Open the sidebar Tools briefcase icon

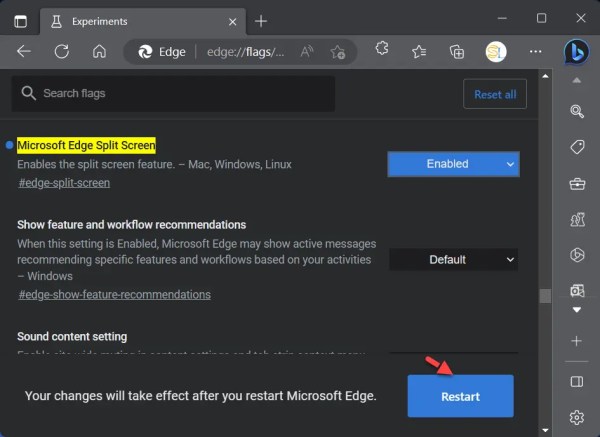pyautogui.click(x=577, y=184)
